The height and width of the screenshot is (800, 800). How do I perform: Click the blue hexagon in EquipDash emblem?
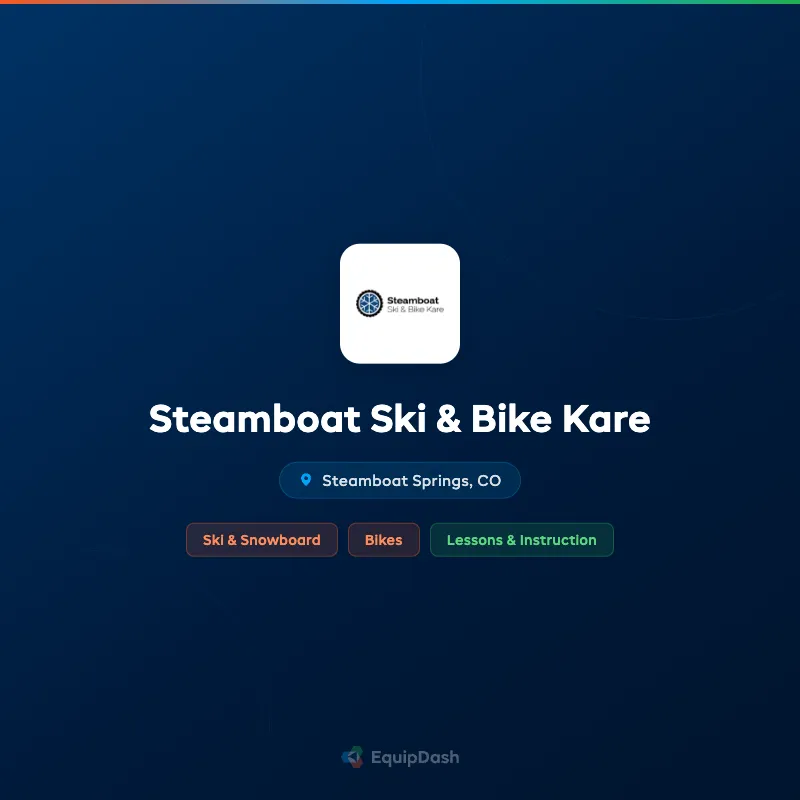(346, 757)
